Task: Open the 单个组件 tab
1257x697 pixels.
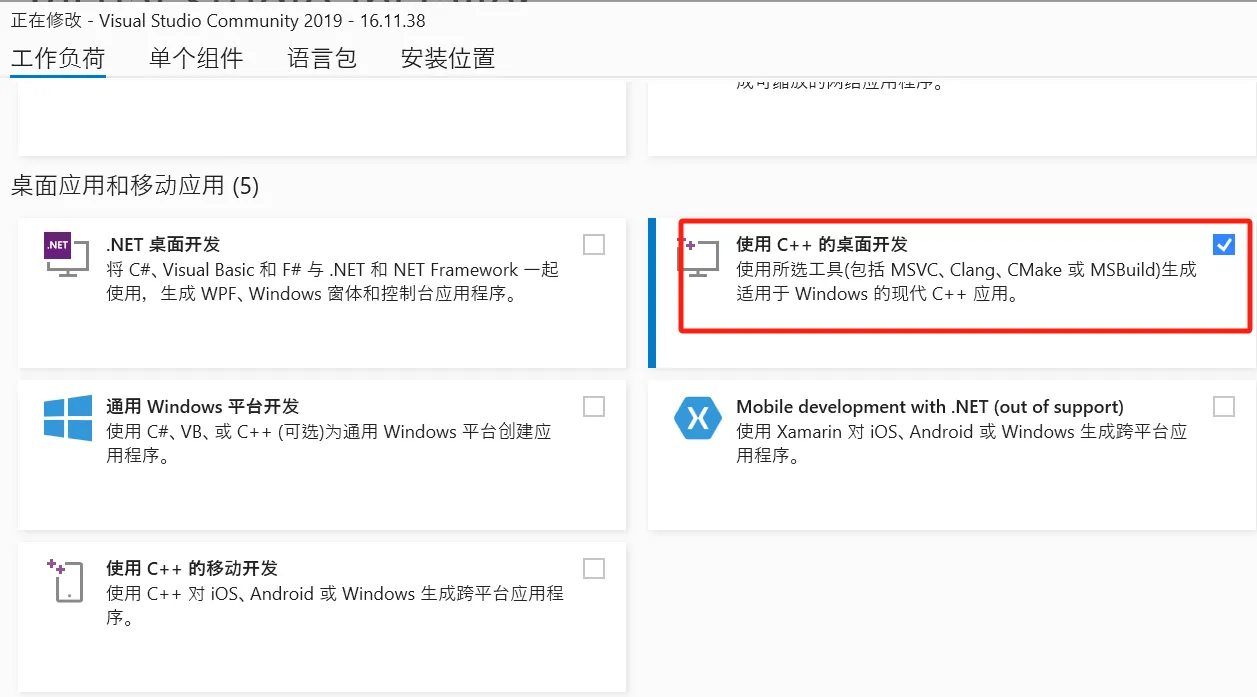Action: (x=196, y=58)
